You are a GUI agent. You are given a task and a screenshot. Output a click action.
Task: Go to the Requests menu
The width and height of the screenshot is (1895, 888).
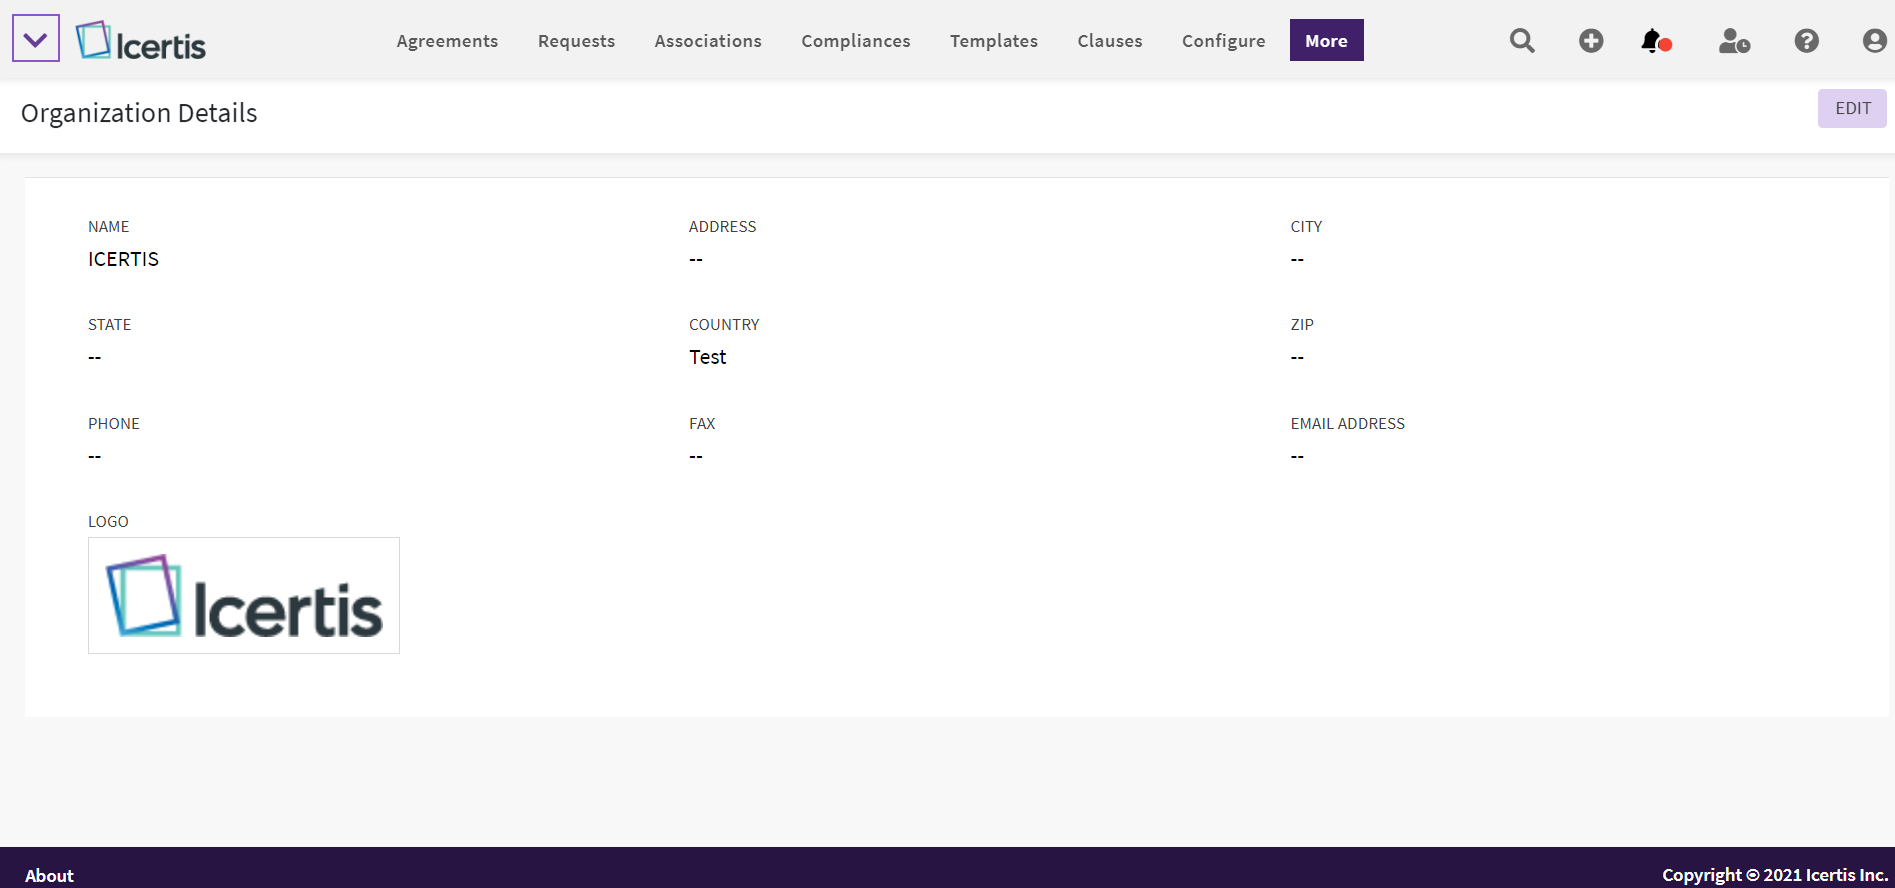[576, 41]
